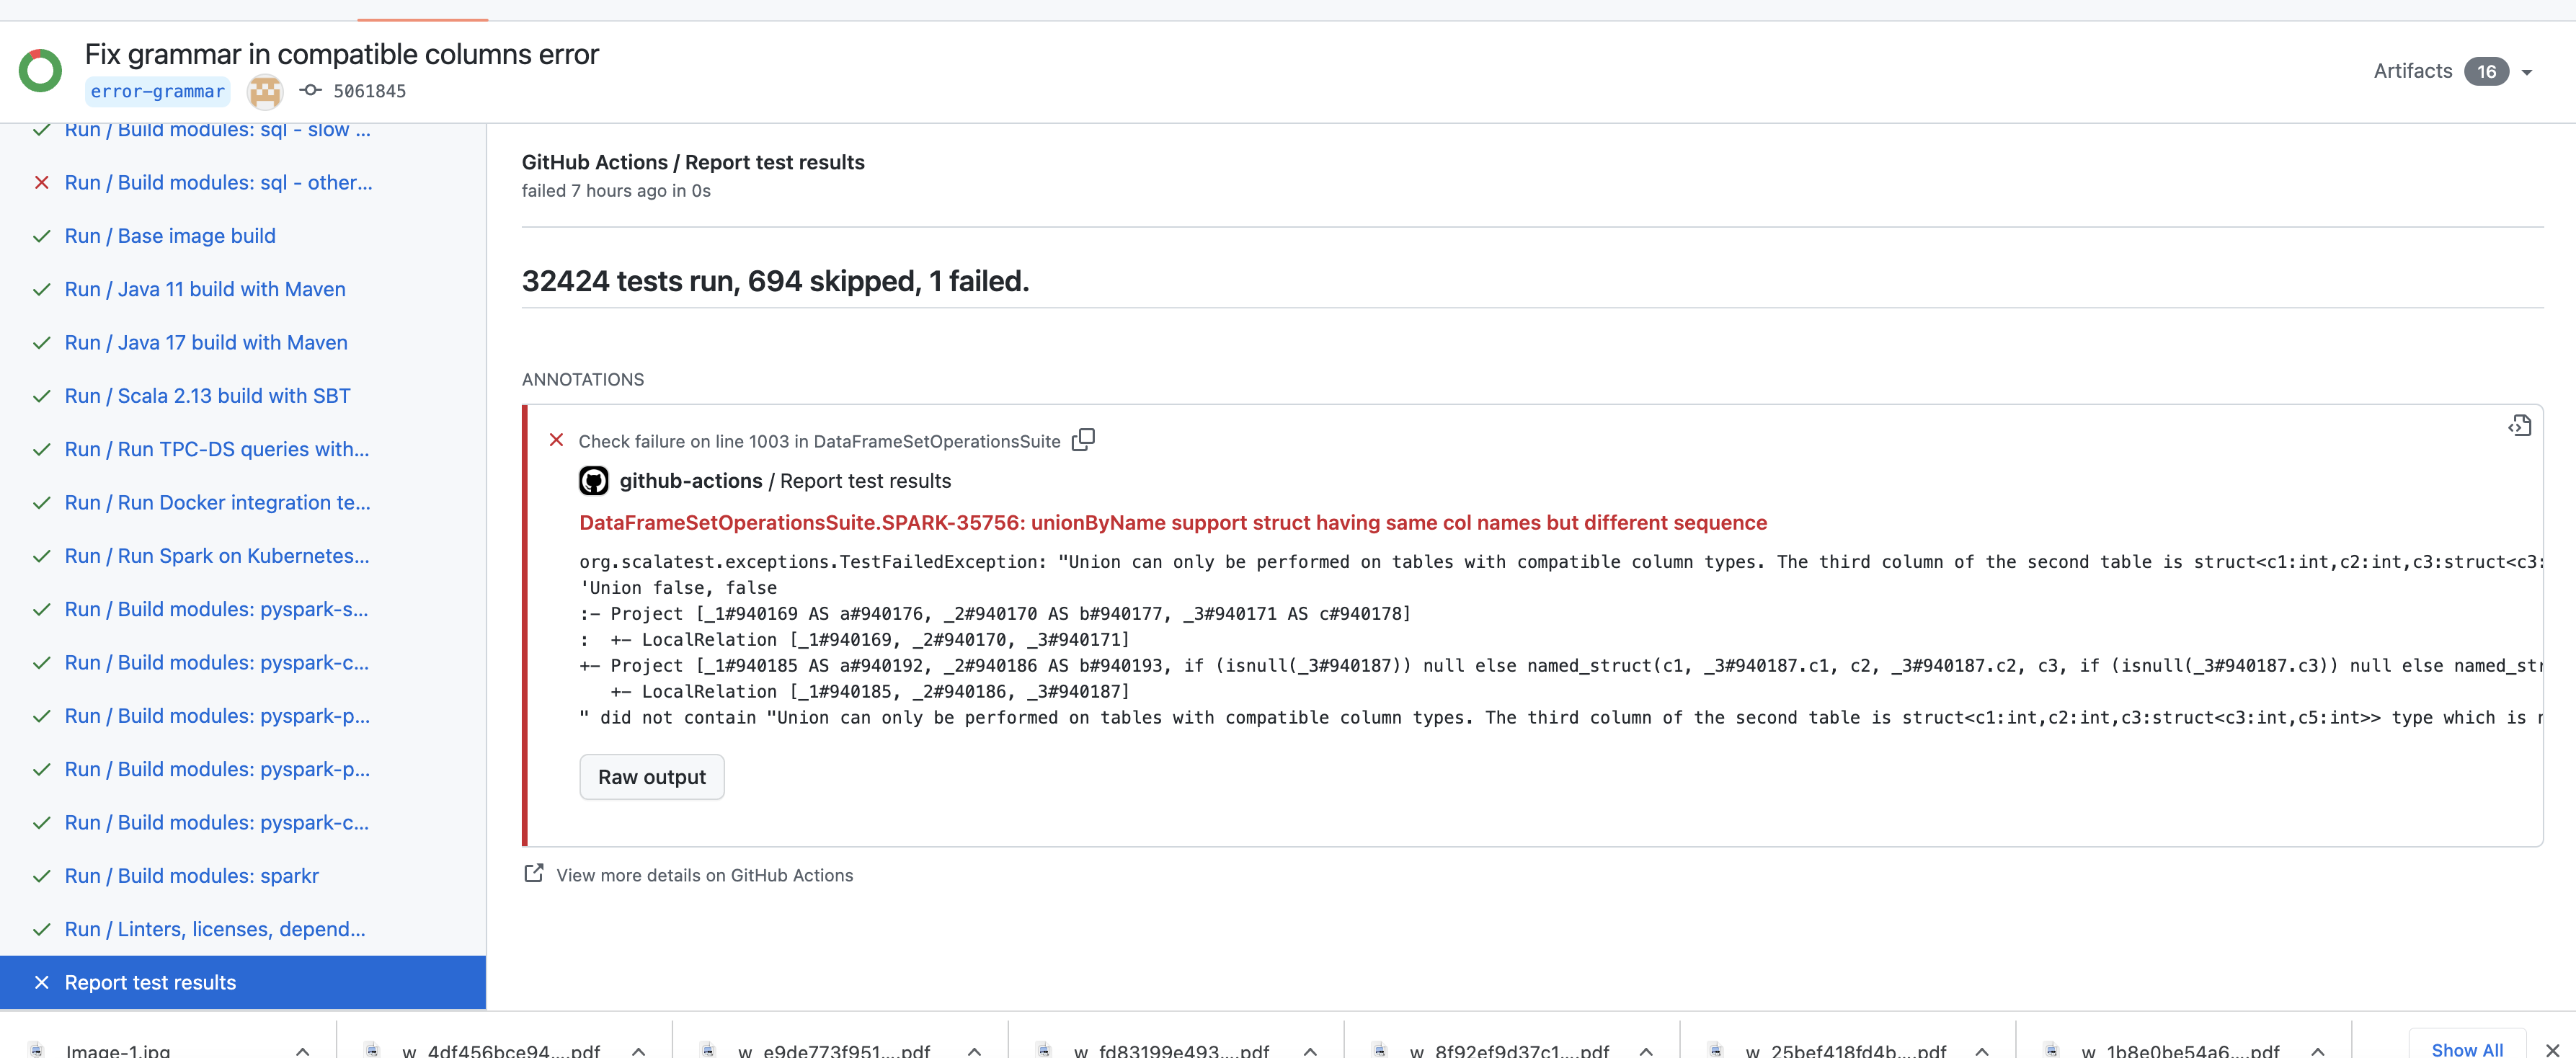Viewport: 2576px width, 1058px height.
Task: Click the Raw output button
Action: coord(652,777)
